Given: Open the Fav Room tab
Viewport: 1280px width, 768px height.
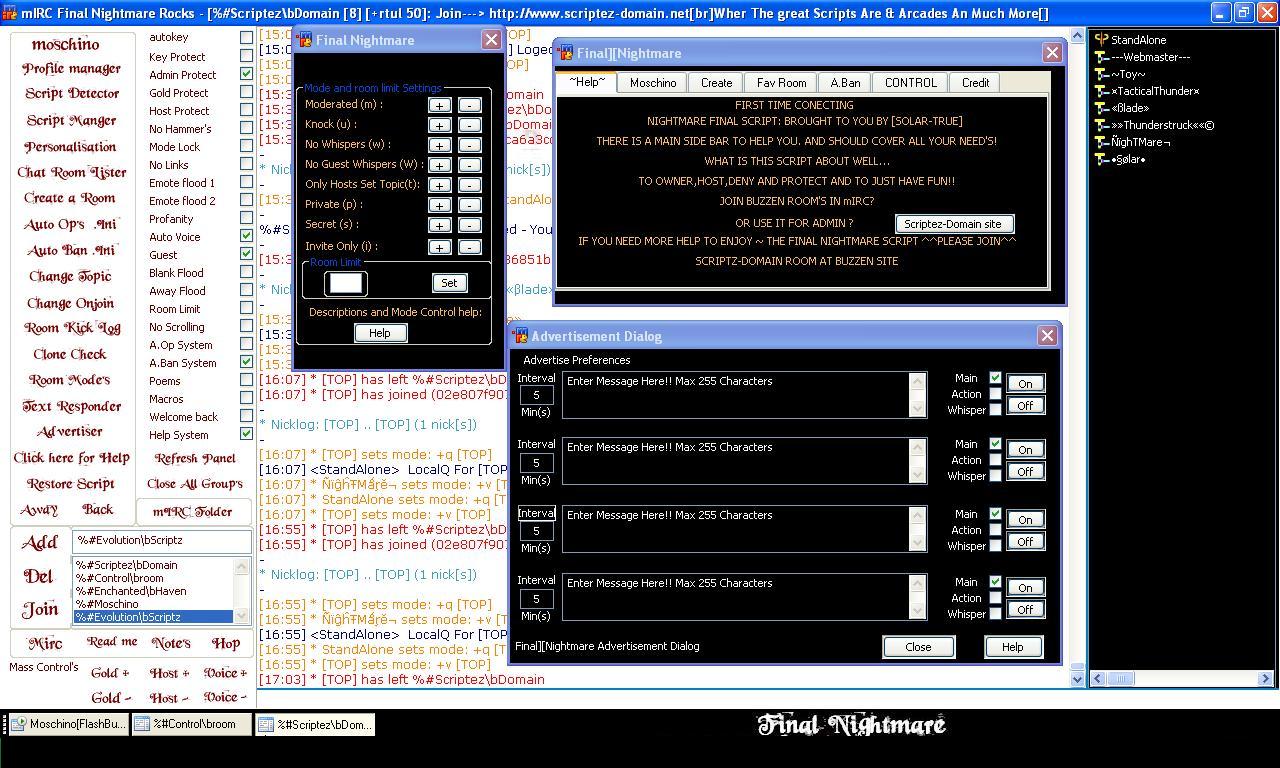Looking at the screenshot, I should coord(781,83).
